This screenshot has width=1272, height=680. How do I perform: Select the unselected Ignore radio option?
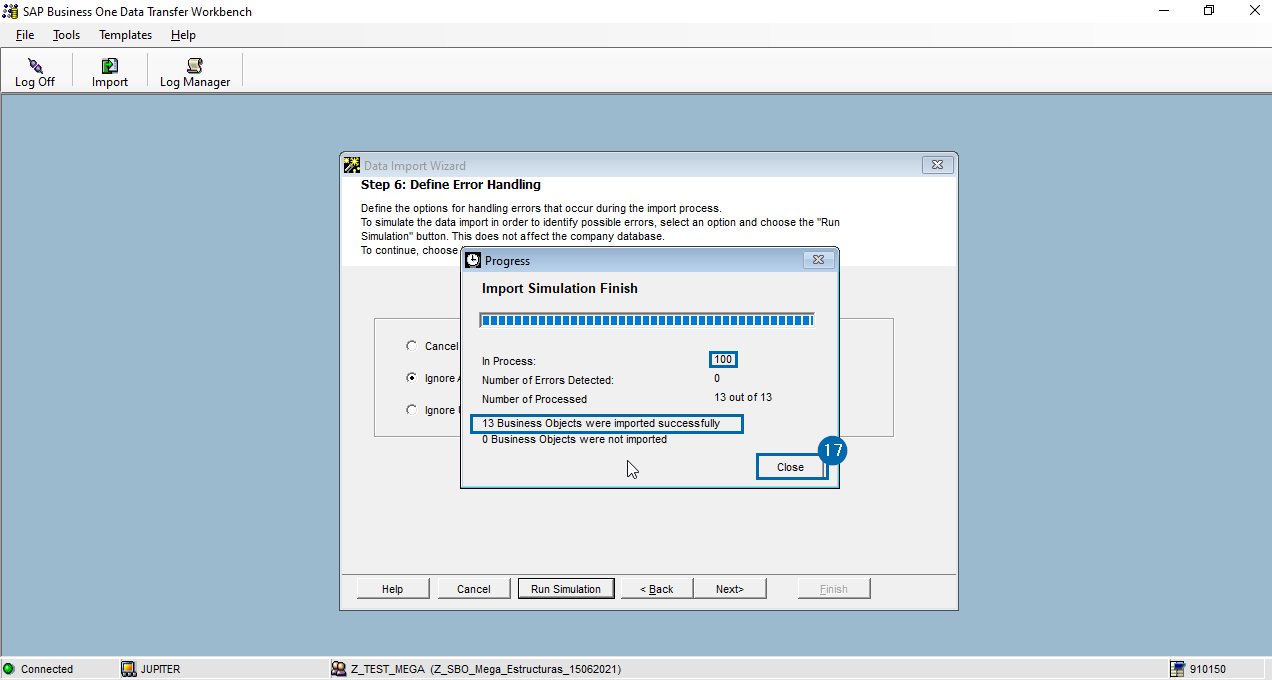point(412,410)
